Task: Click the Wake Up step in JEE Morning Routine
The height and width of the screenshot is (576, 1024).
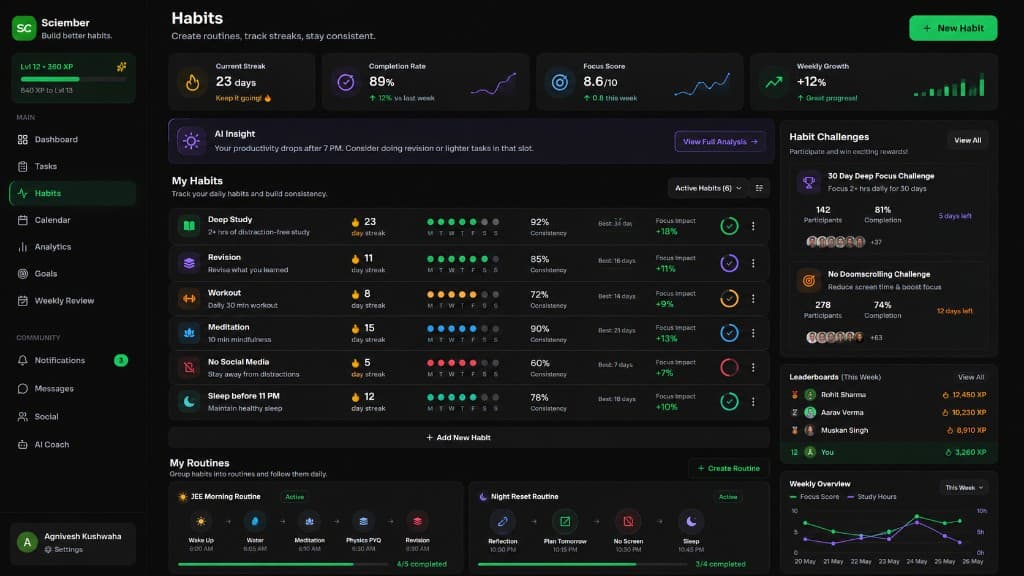Action: [x=200, y=530]
